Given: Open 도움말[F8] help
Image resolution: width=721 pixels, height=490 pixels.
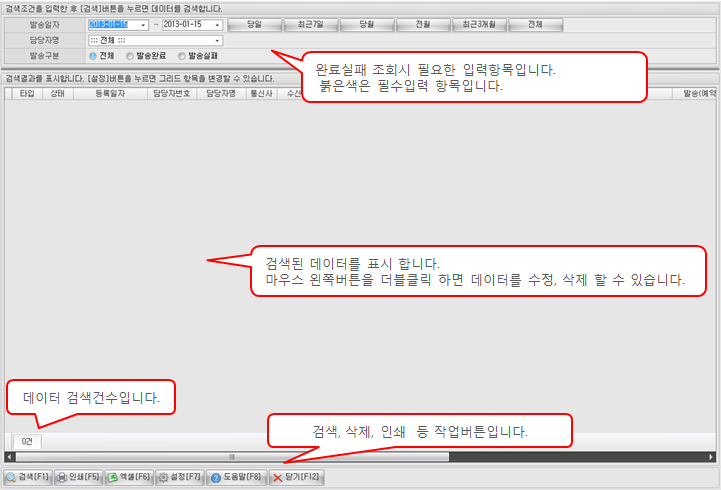Looking at the screenshot, I should point(236,477).
